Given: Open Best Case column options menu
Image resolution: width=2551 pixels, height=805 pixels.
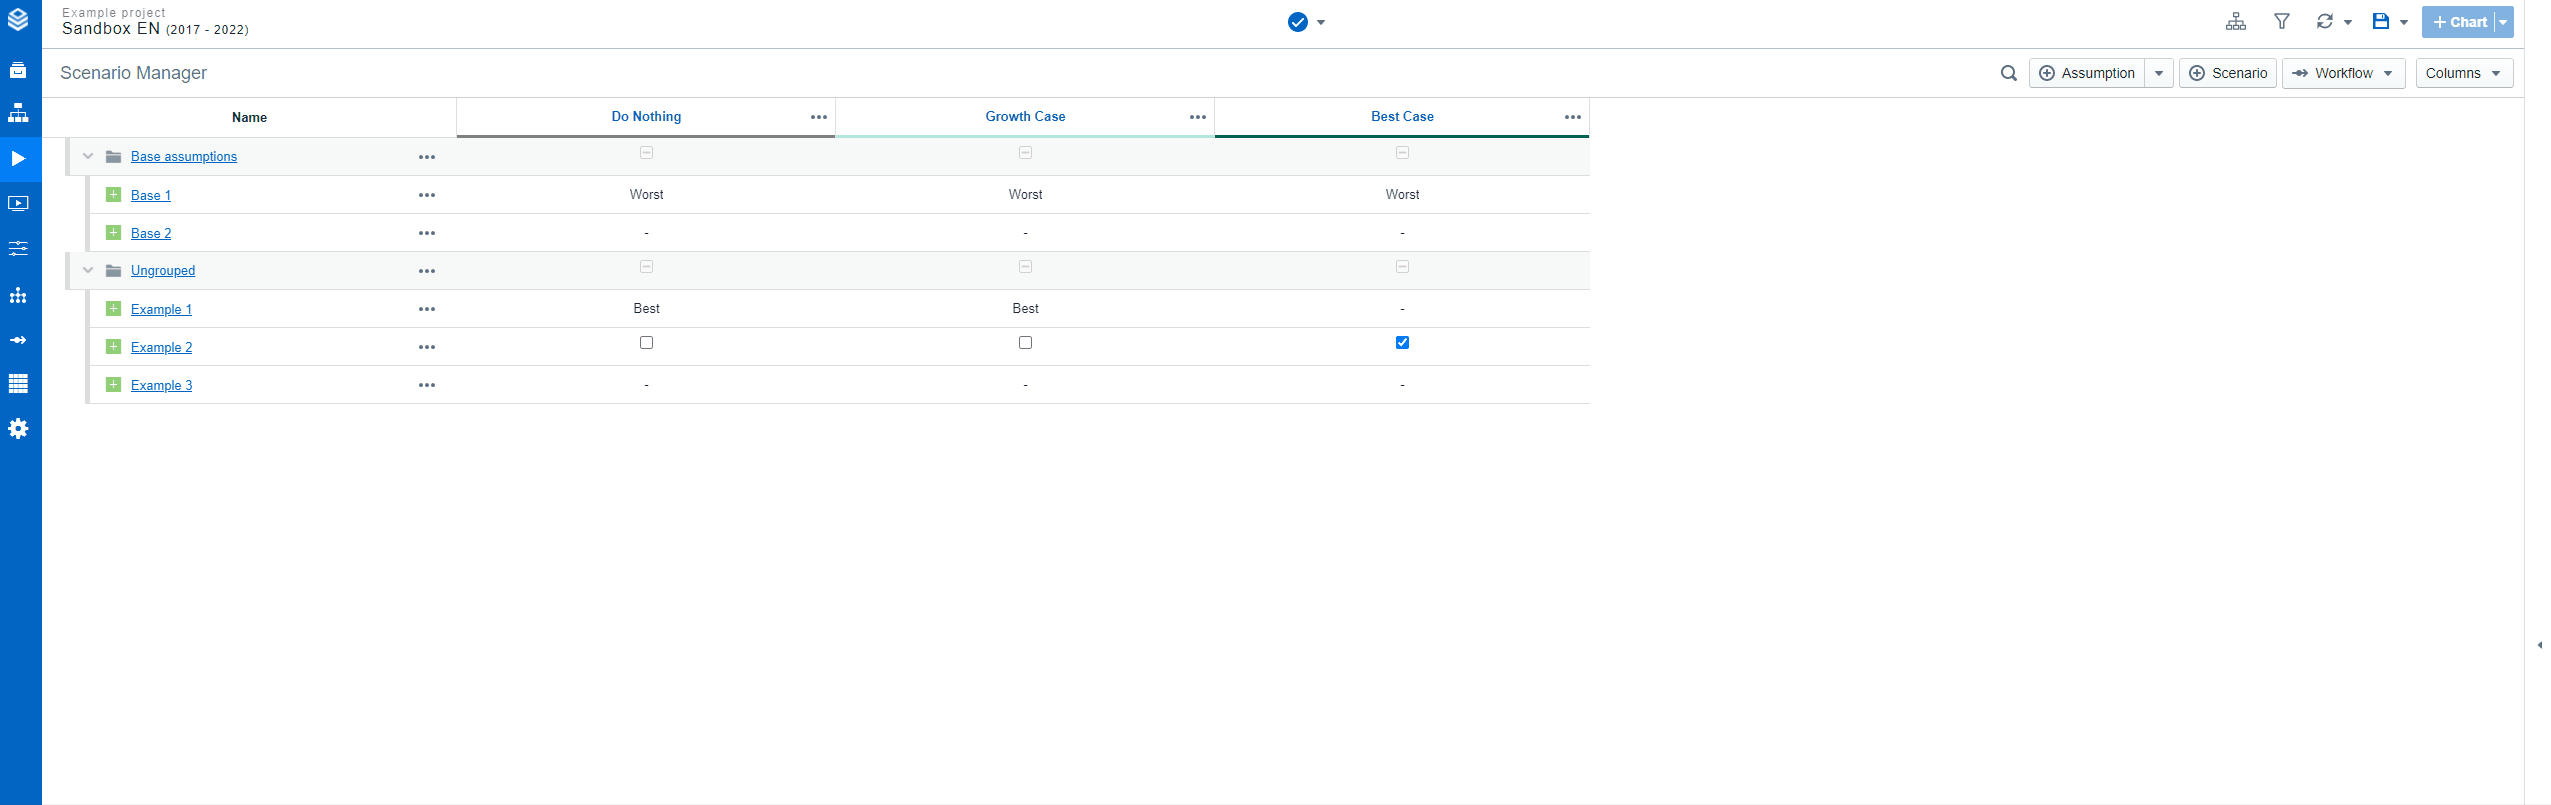Looking at the screenshot, I should pyautogui.click(x=1572, y=117).
